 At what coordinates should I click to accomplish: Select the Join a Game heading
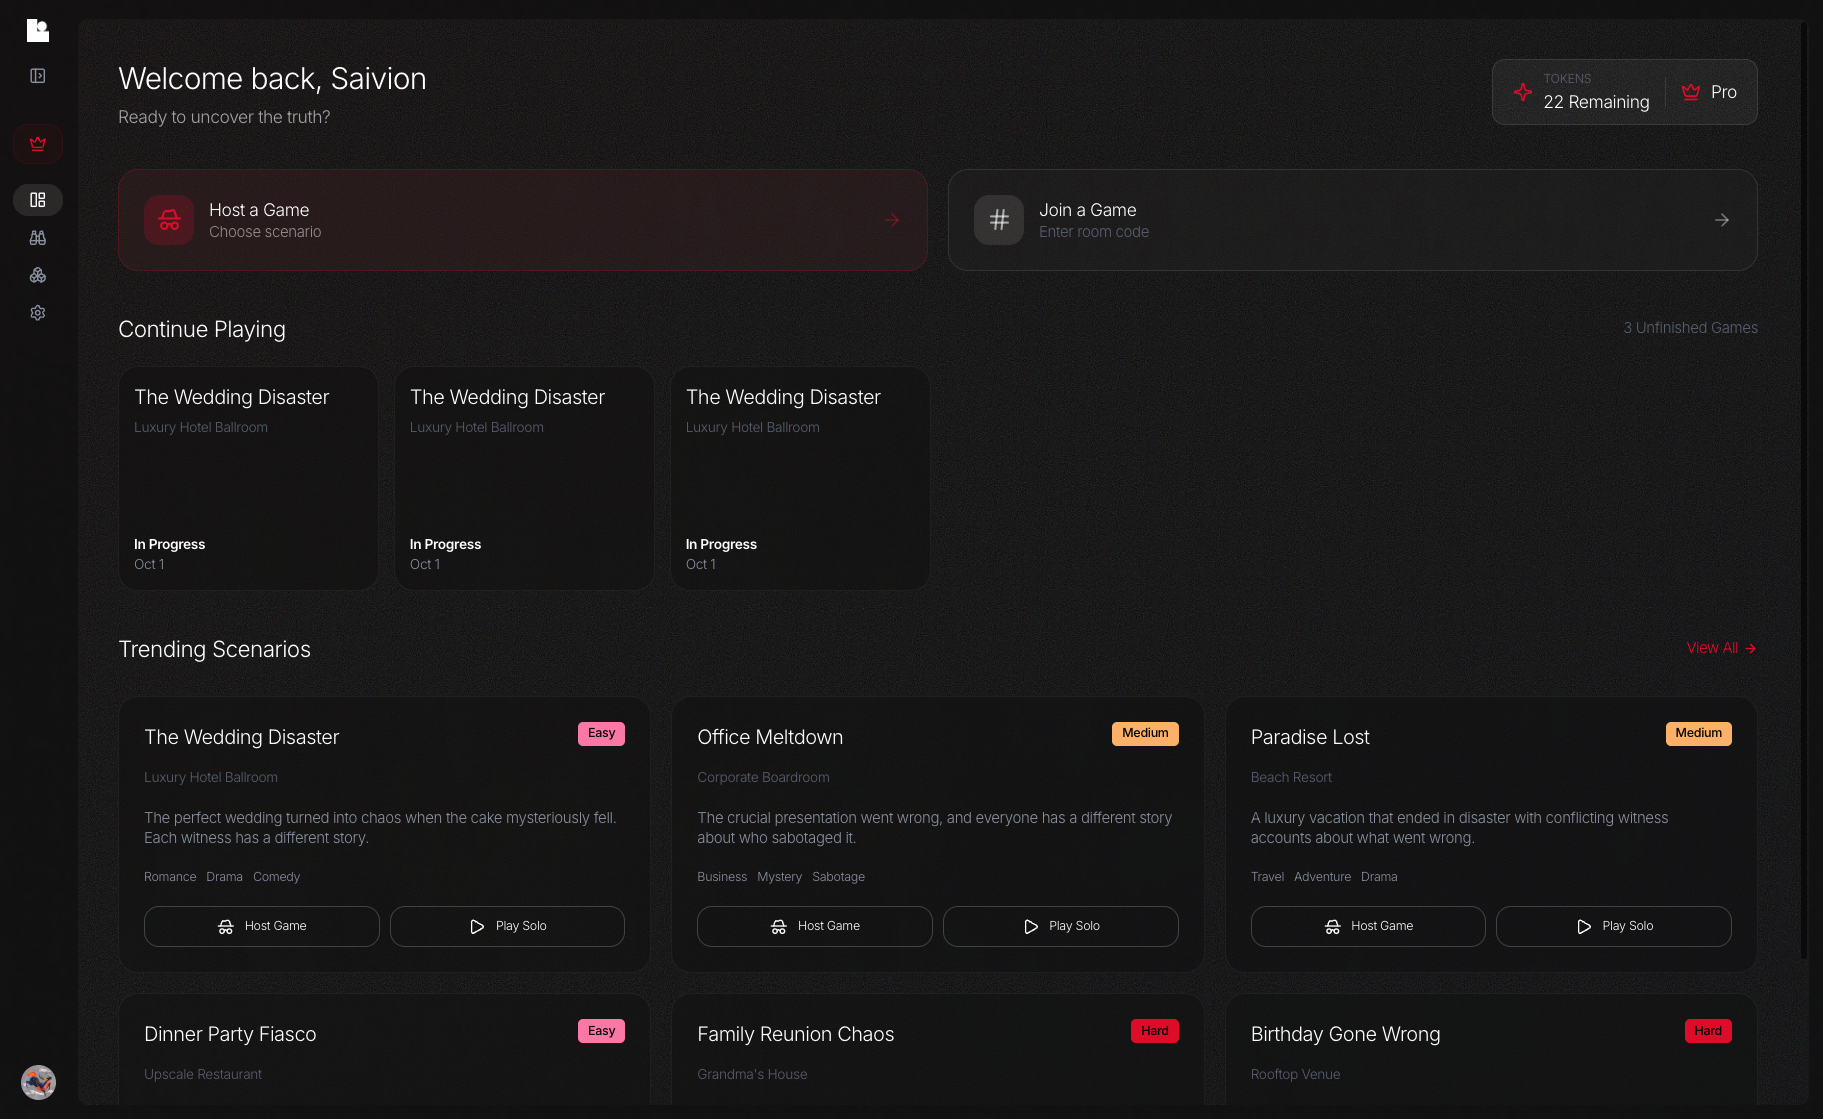click(1088, 210)
